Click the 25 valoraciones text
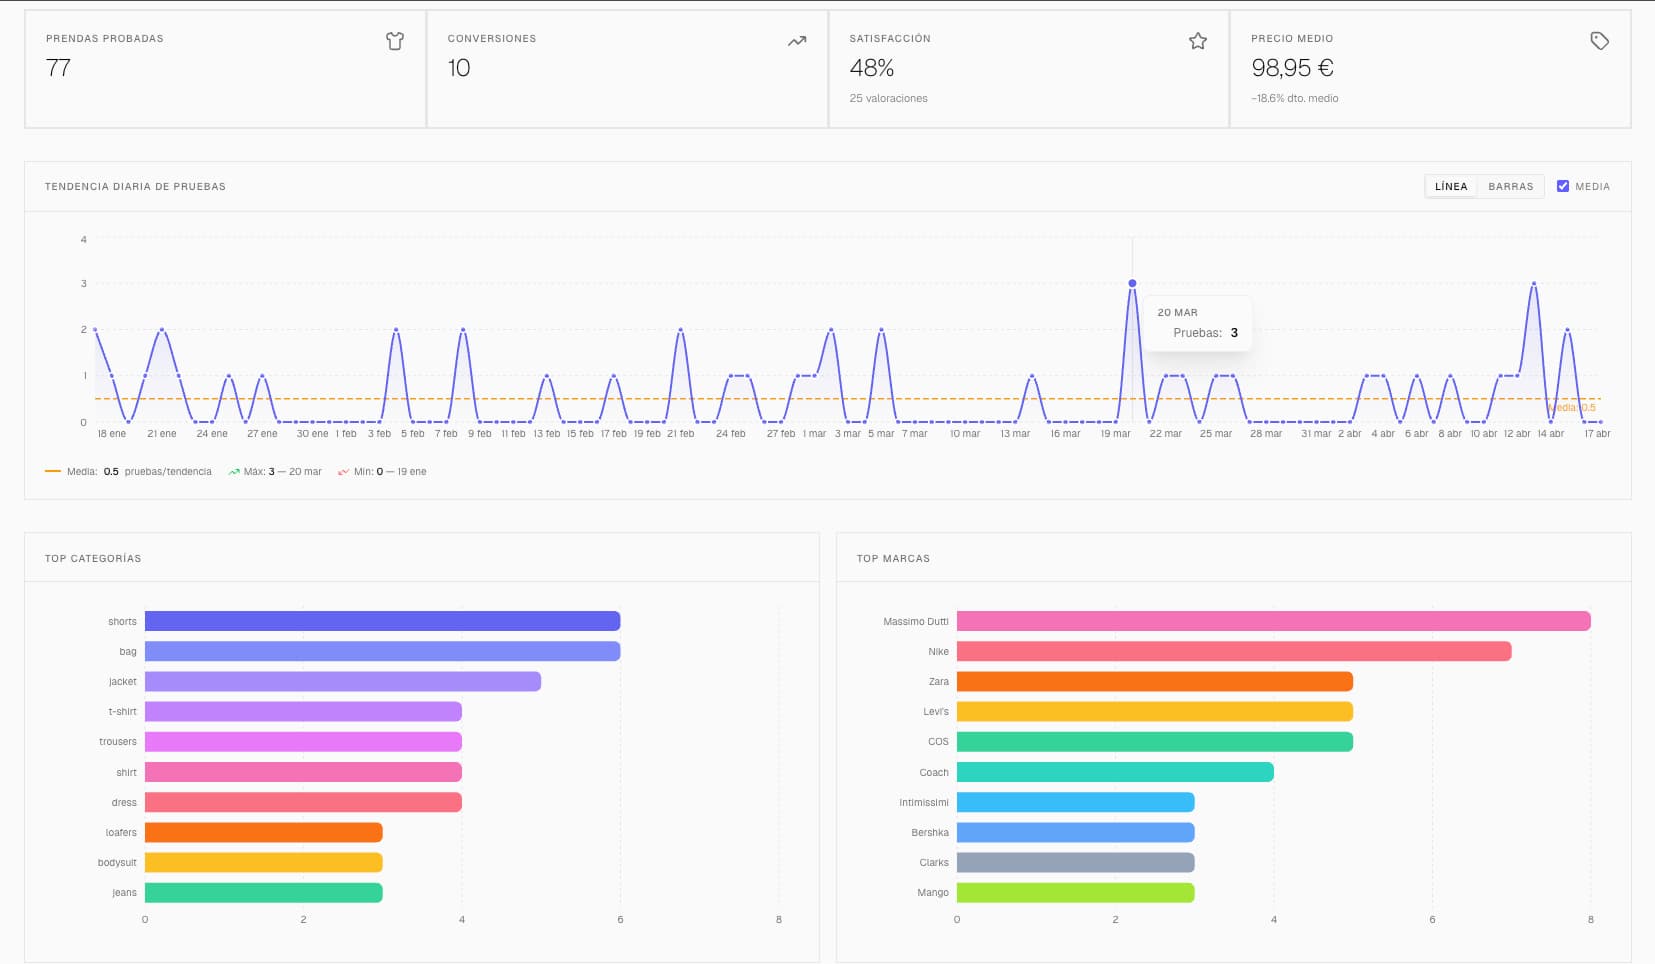Image resolution: width=1655 pixels, height=964 pixels. point(888,98)
